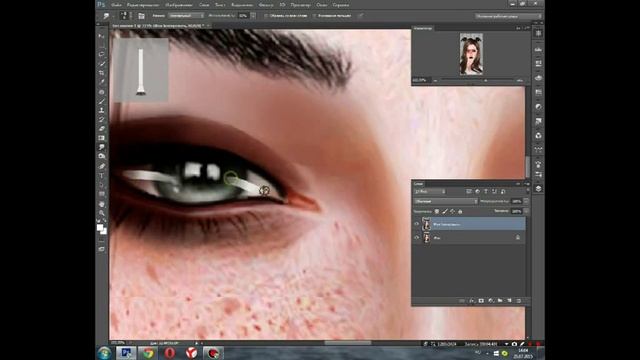Toggle lock image pixels brush icon
Image resolution: width=640 pixels, height=360 pixels.
click(444, 211)
